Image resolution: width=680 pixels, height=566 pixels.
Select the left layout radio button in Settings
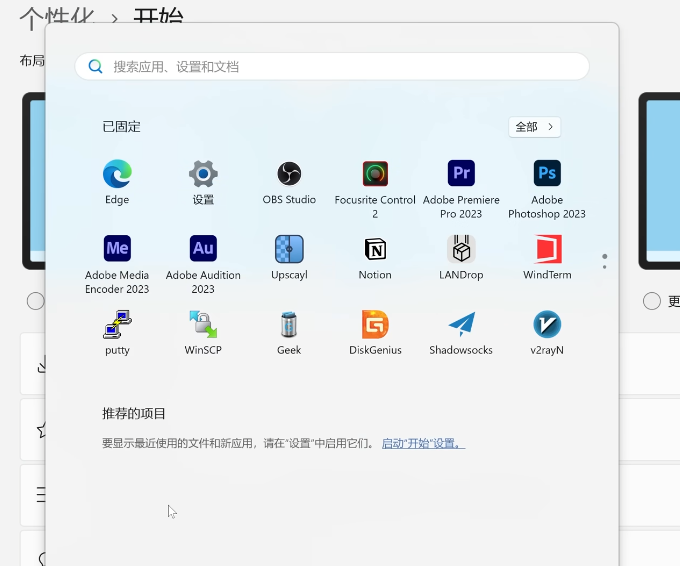(36, 301)
